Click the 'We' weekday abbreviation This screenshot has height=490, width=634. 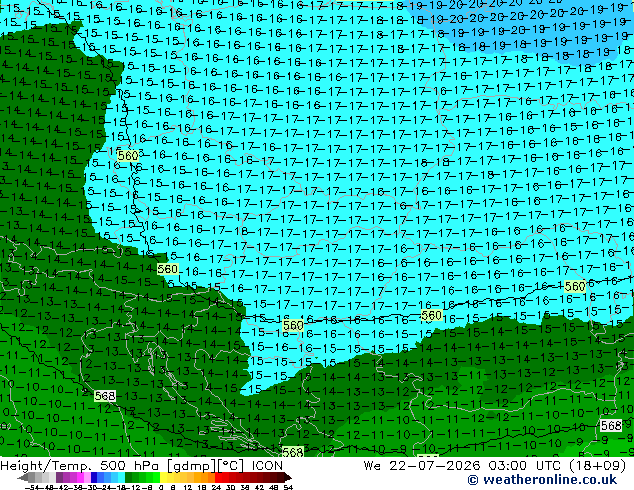pos(372,466)
